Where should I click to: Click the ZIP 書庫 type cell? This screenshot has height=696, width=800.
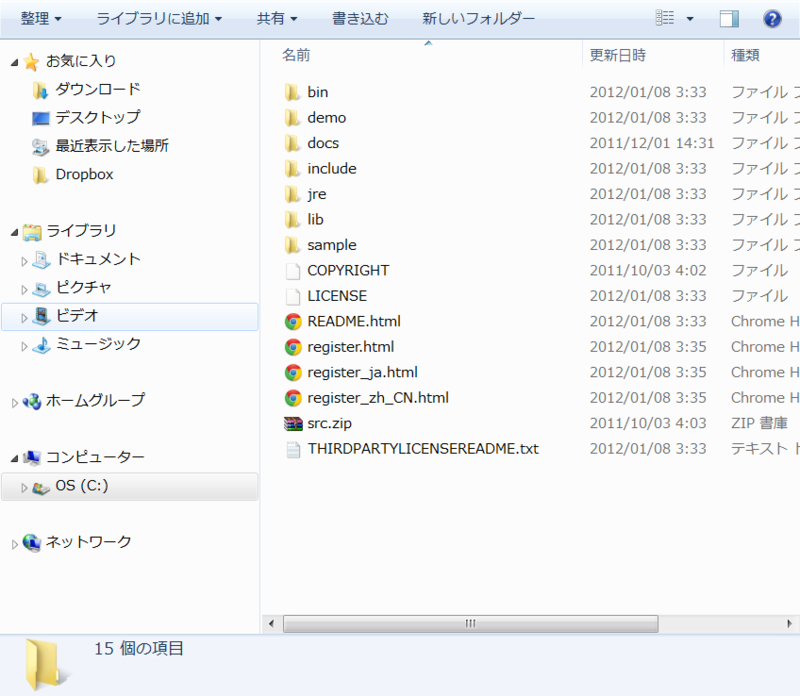760,423
